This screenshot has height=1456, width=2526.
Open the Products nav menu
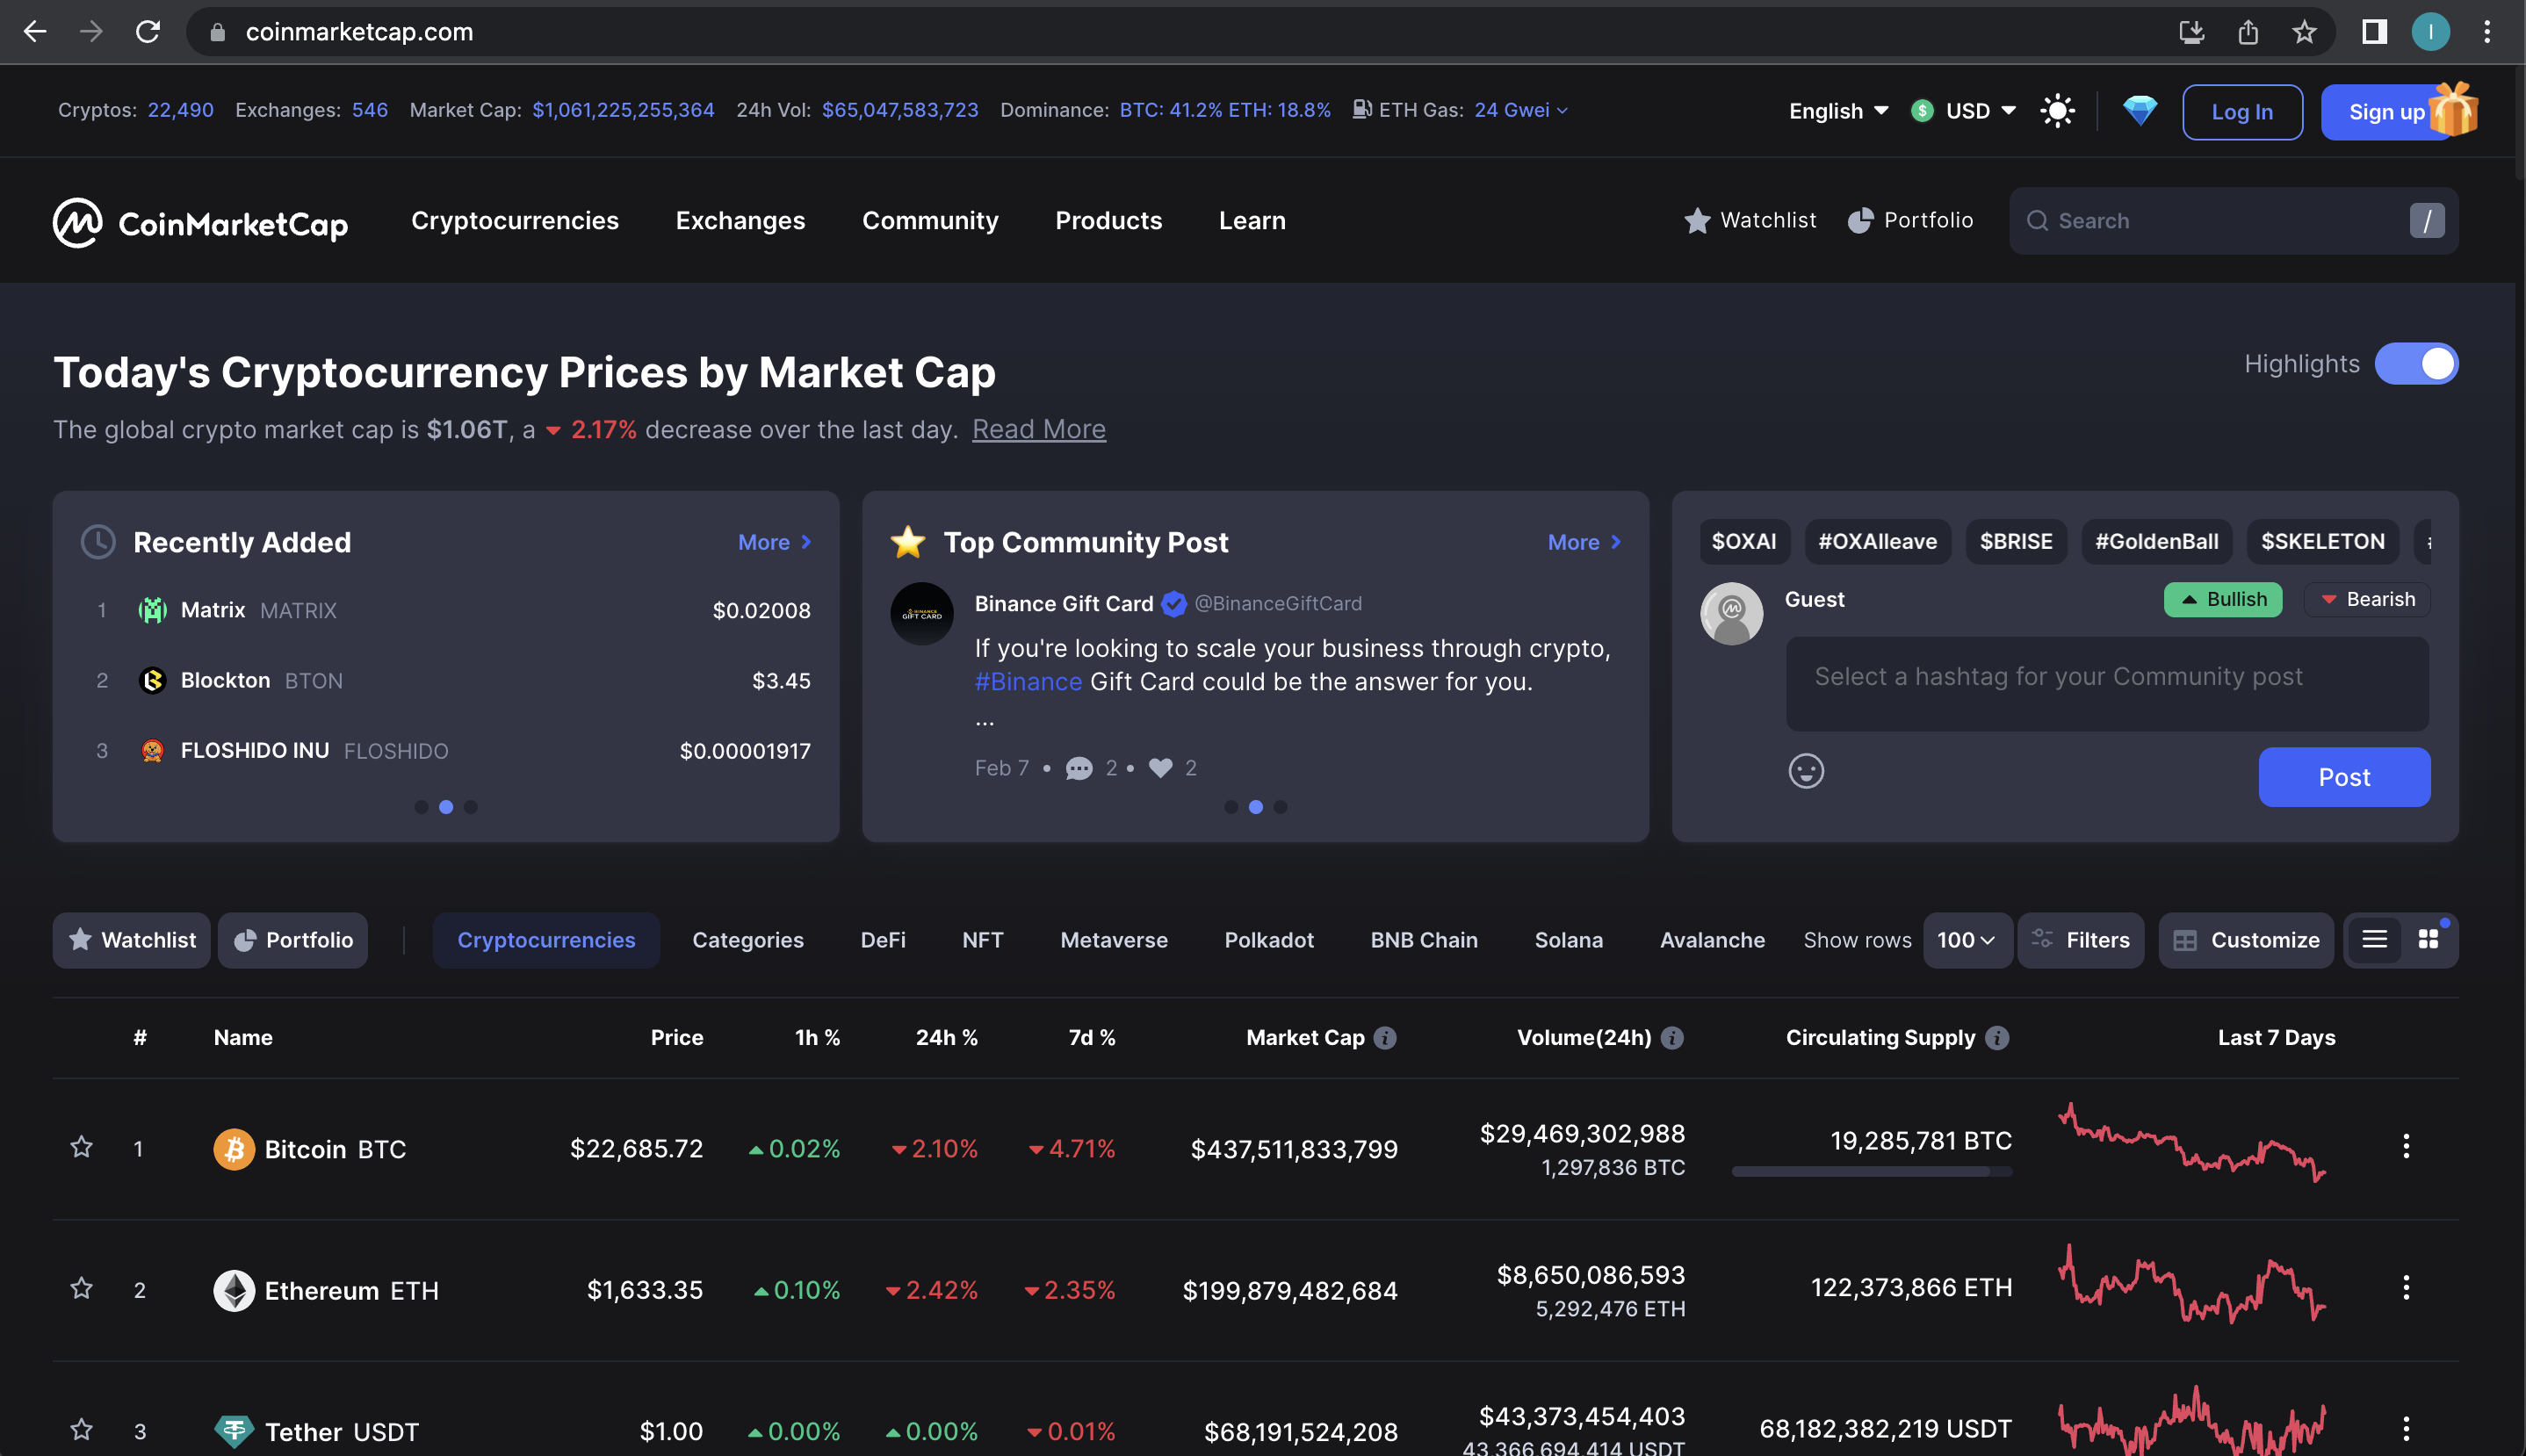pos(1108,221)
